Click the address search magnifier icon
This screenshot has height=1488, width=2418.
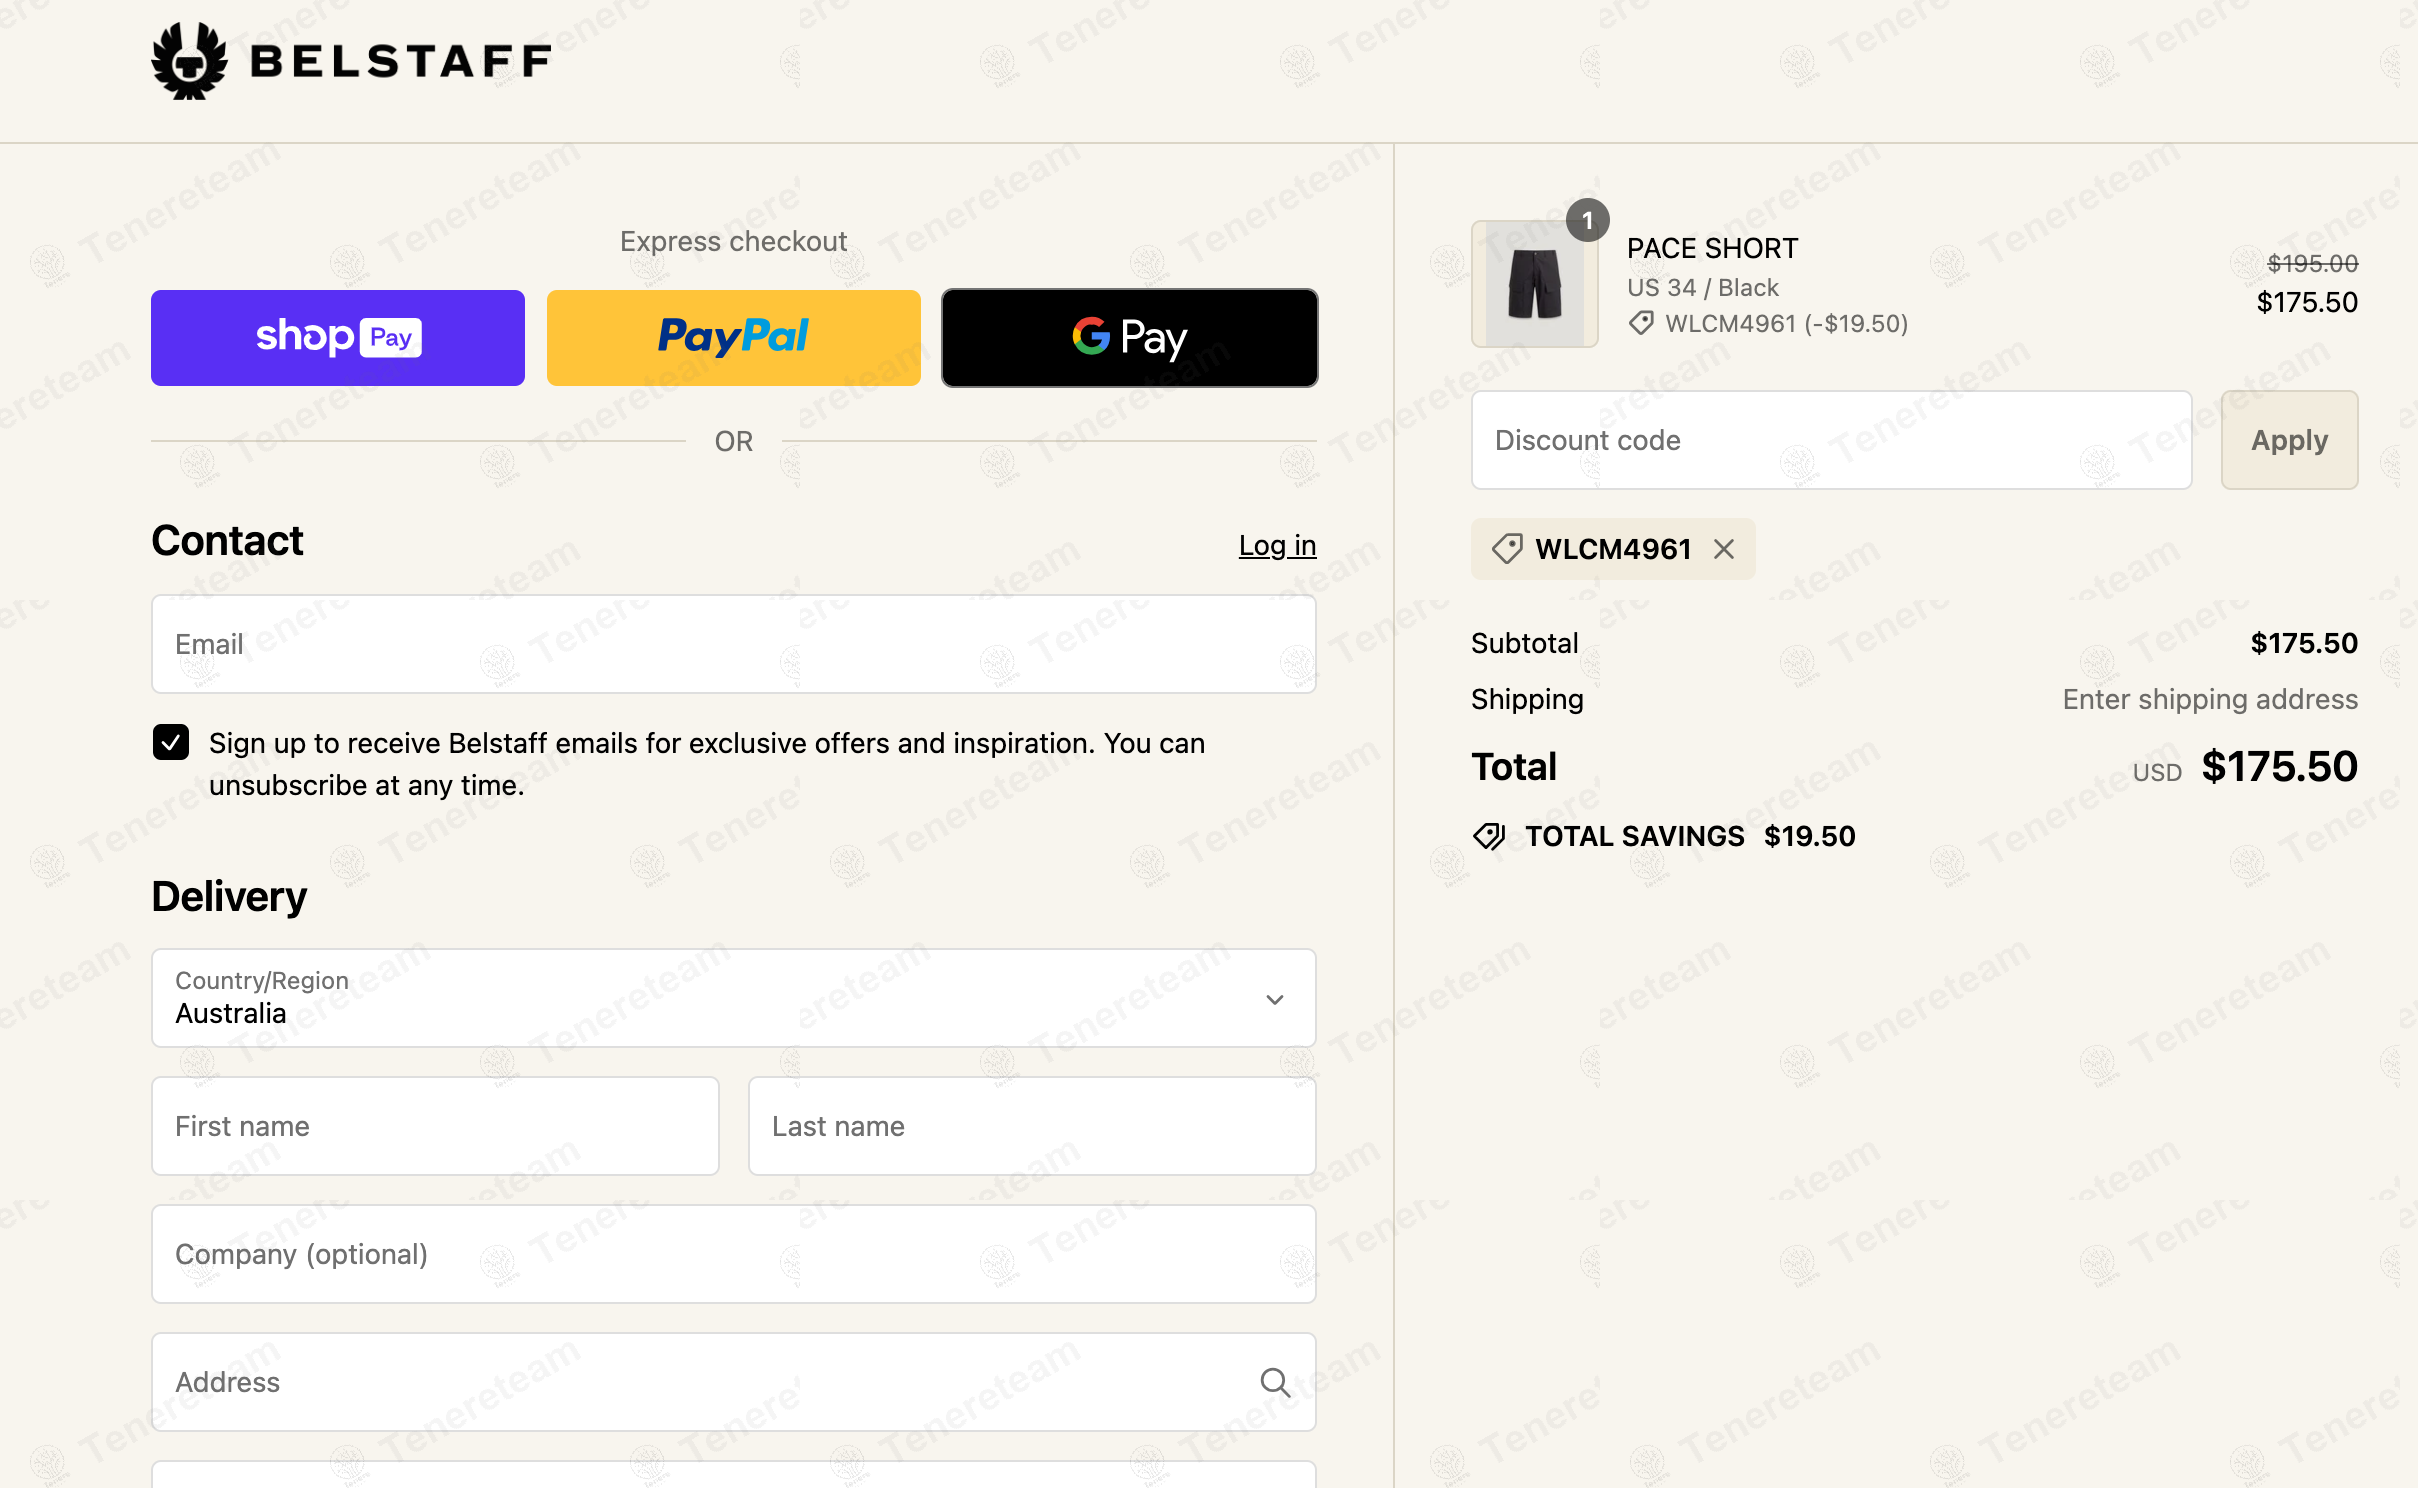(1275, 1382)
